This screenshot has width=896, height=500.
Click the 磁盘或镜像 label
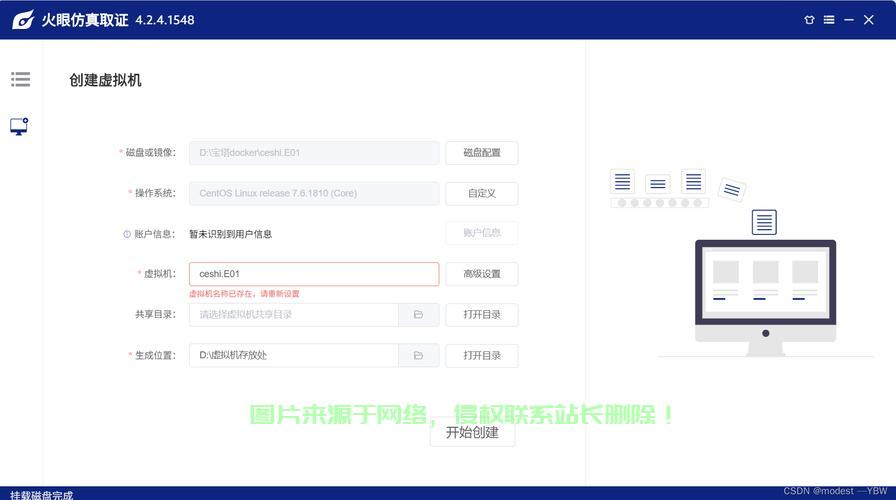point(150,153)
